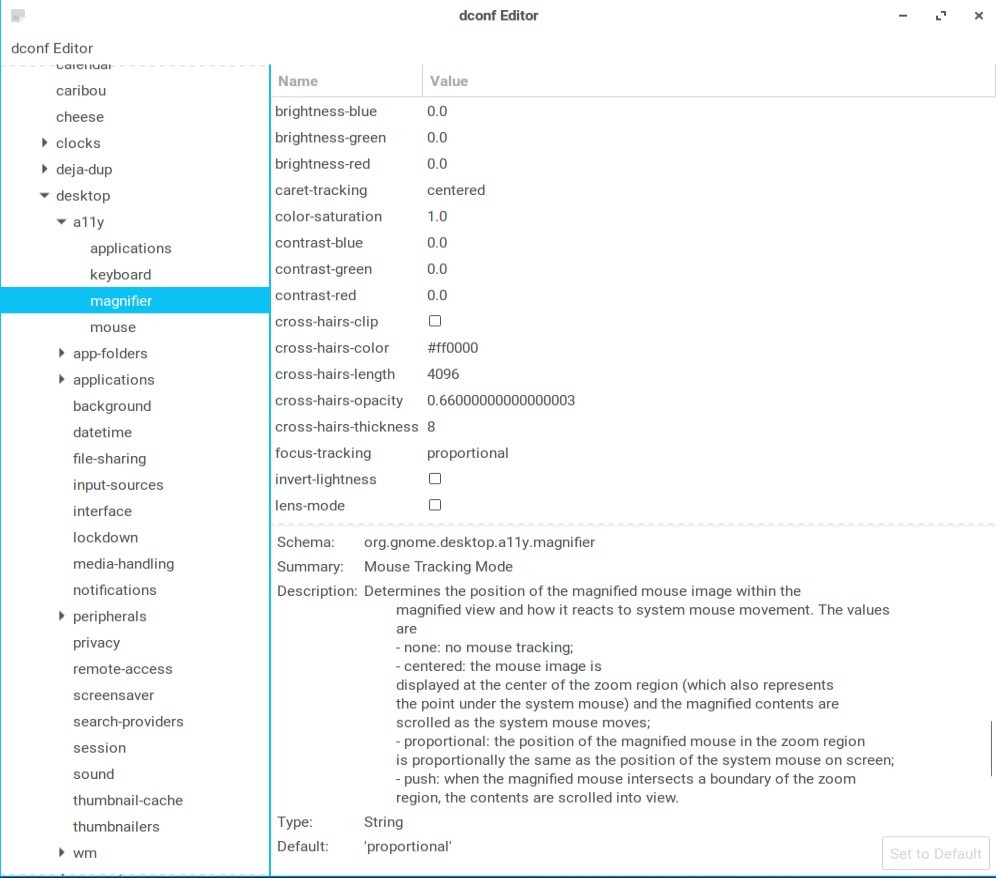Screen dimensions: 996x878
Task: Click the description panel vertical scrollbar
Action: (x=991, y=748)
